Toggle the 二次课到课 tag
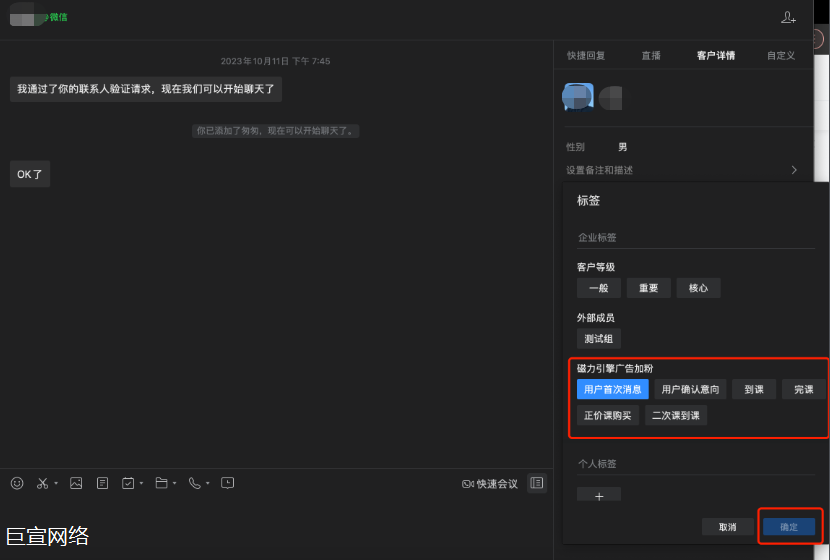 pos(675,416)
